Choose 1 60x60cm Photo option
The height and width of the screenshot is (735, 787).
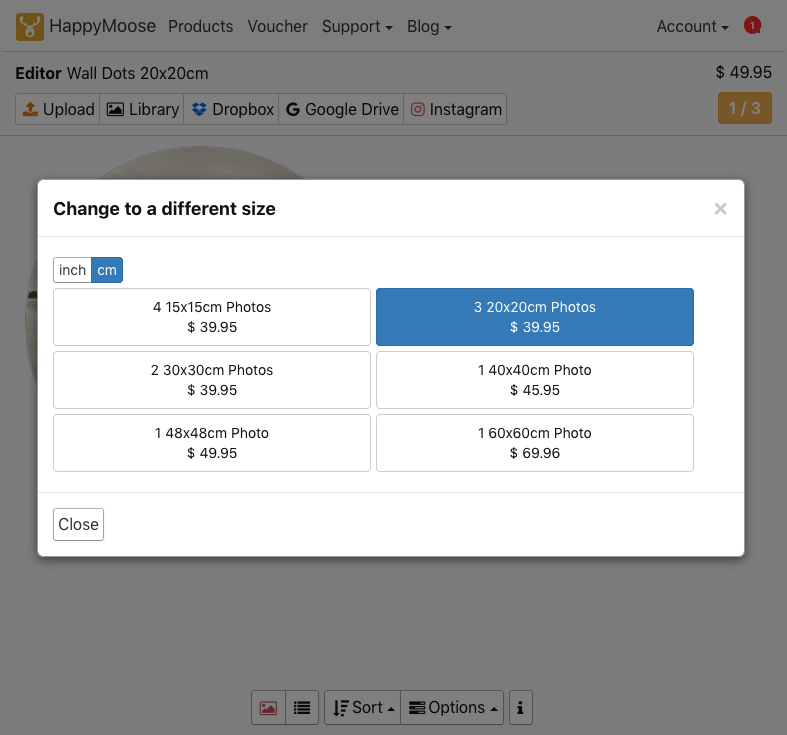(535, 443)
